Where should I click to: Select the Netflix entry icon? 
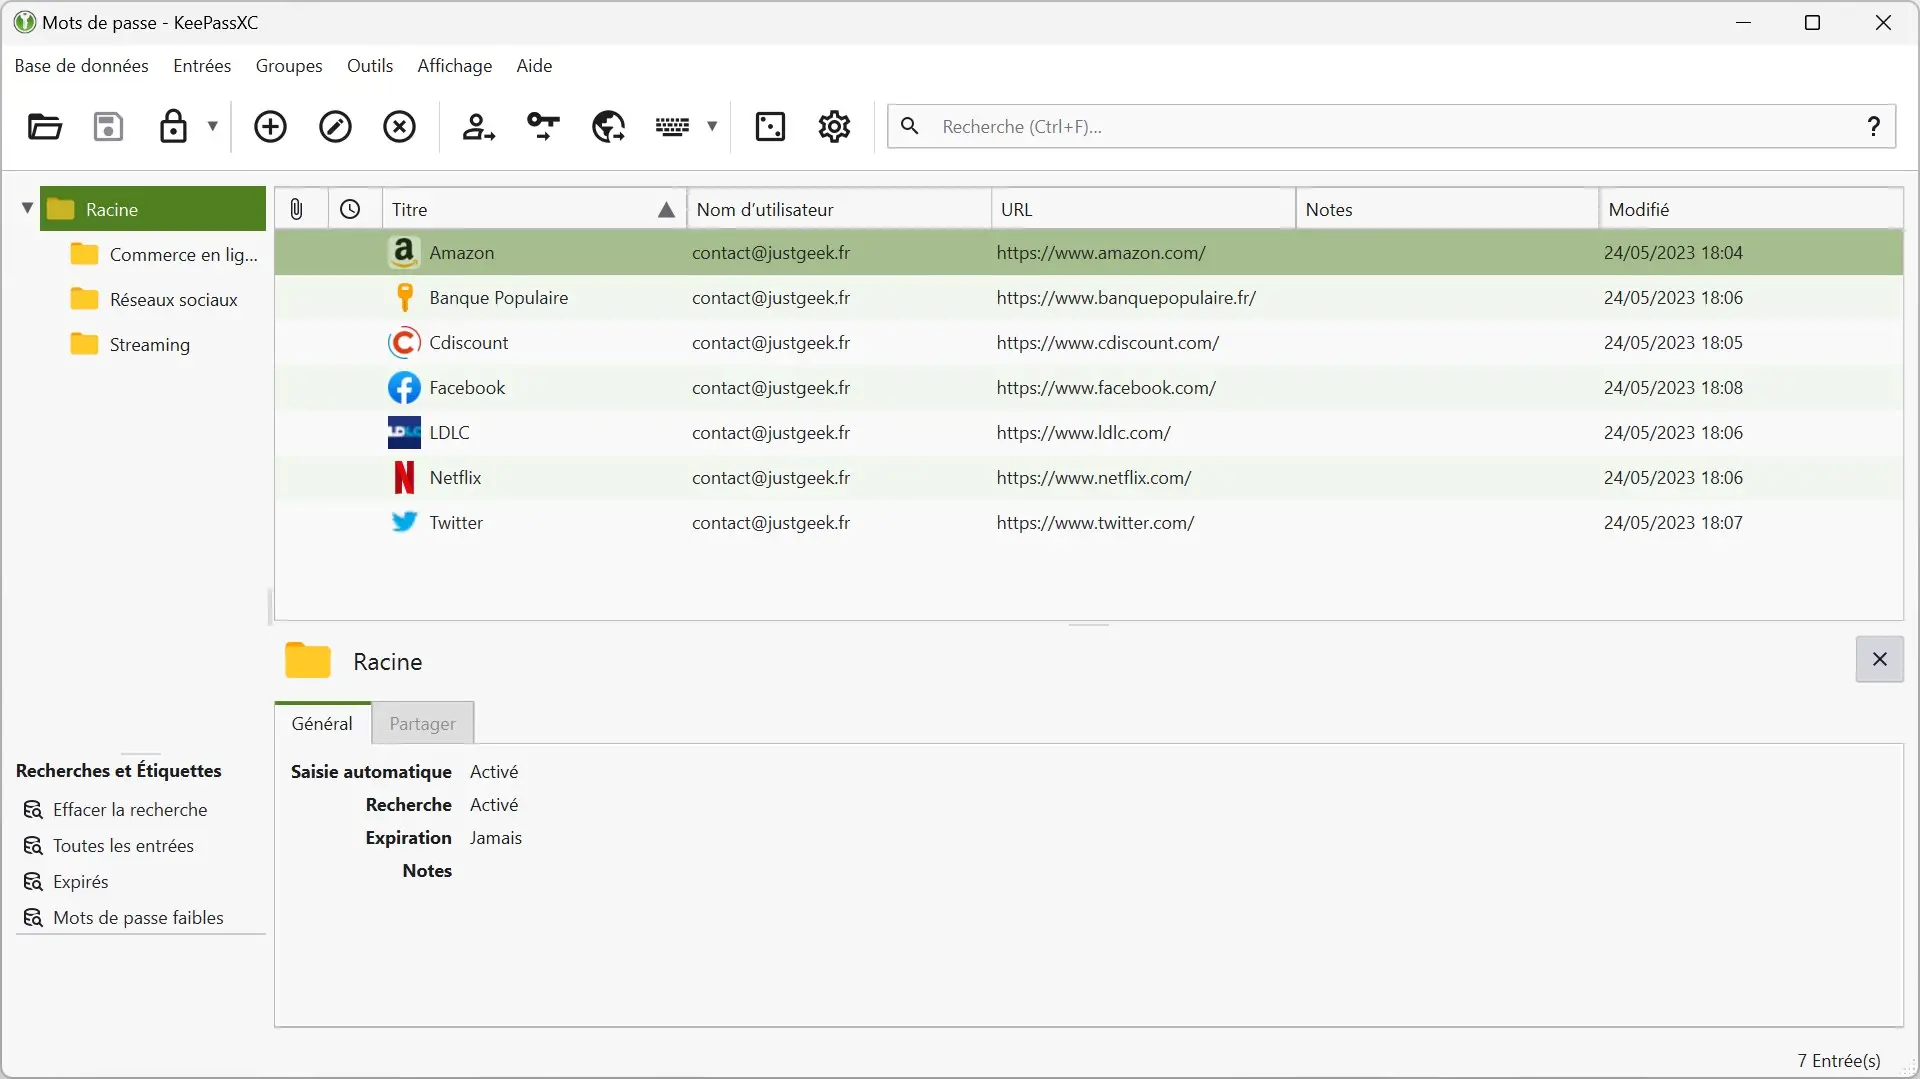404,478
